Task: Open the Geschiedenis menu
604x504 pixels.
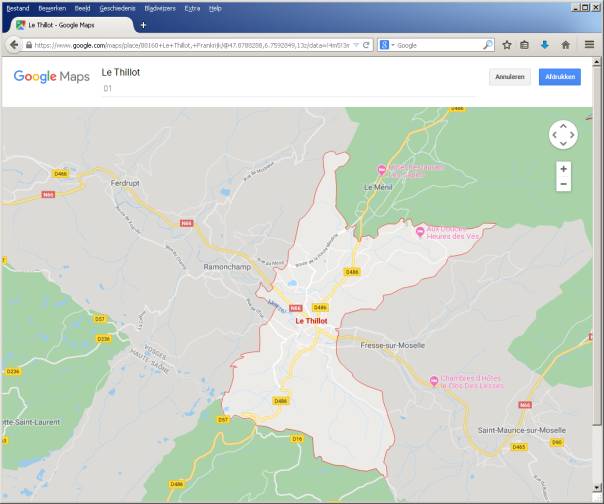Action: click(x=117, y=8)
